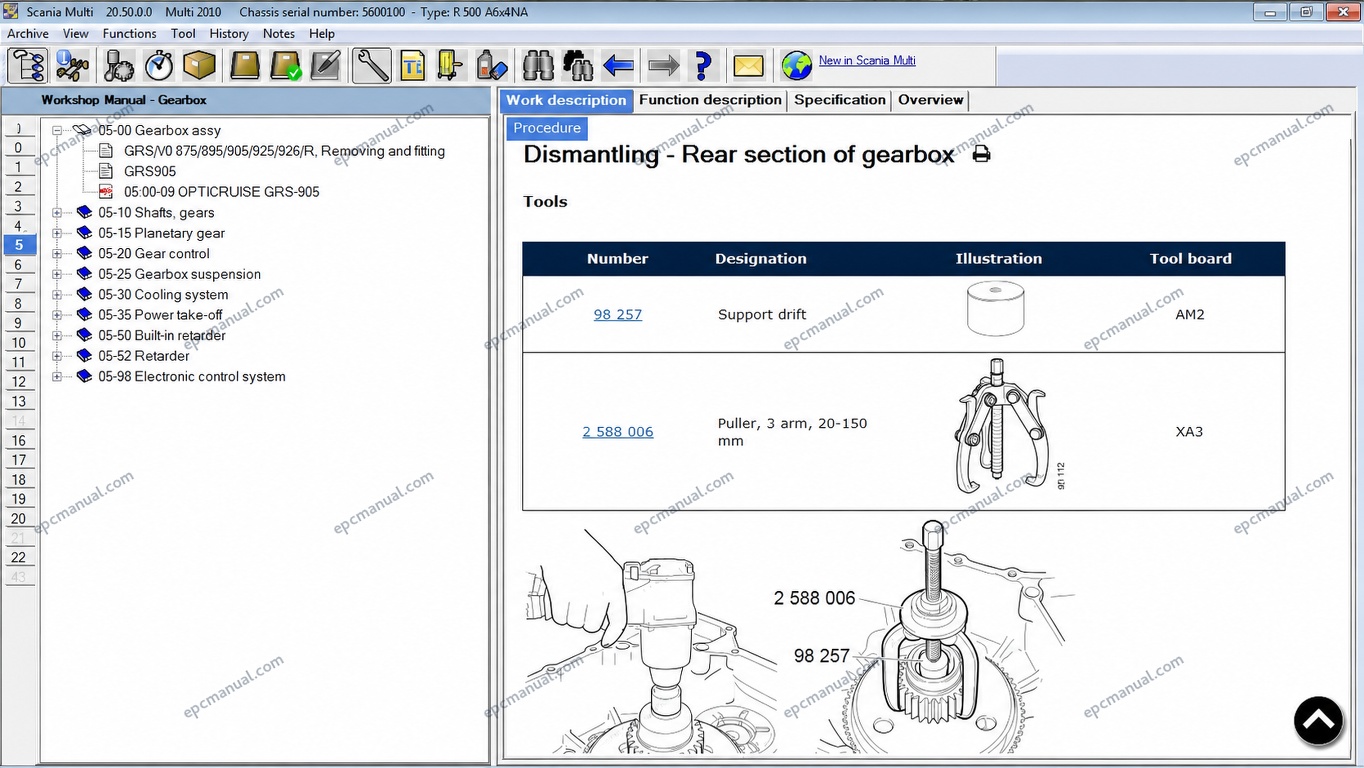Click the blue Procedure button
Viewport: 1364px width, 768px height.
pos(547,128)
